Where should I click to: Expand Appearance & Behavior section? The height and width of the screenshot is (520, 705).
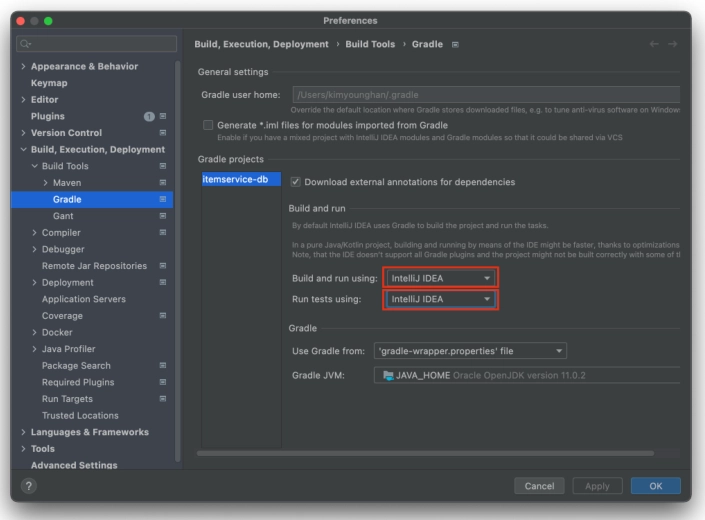click(x=23, y=66)
